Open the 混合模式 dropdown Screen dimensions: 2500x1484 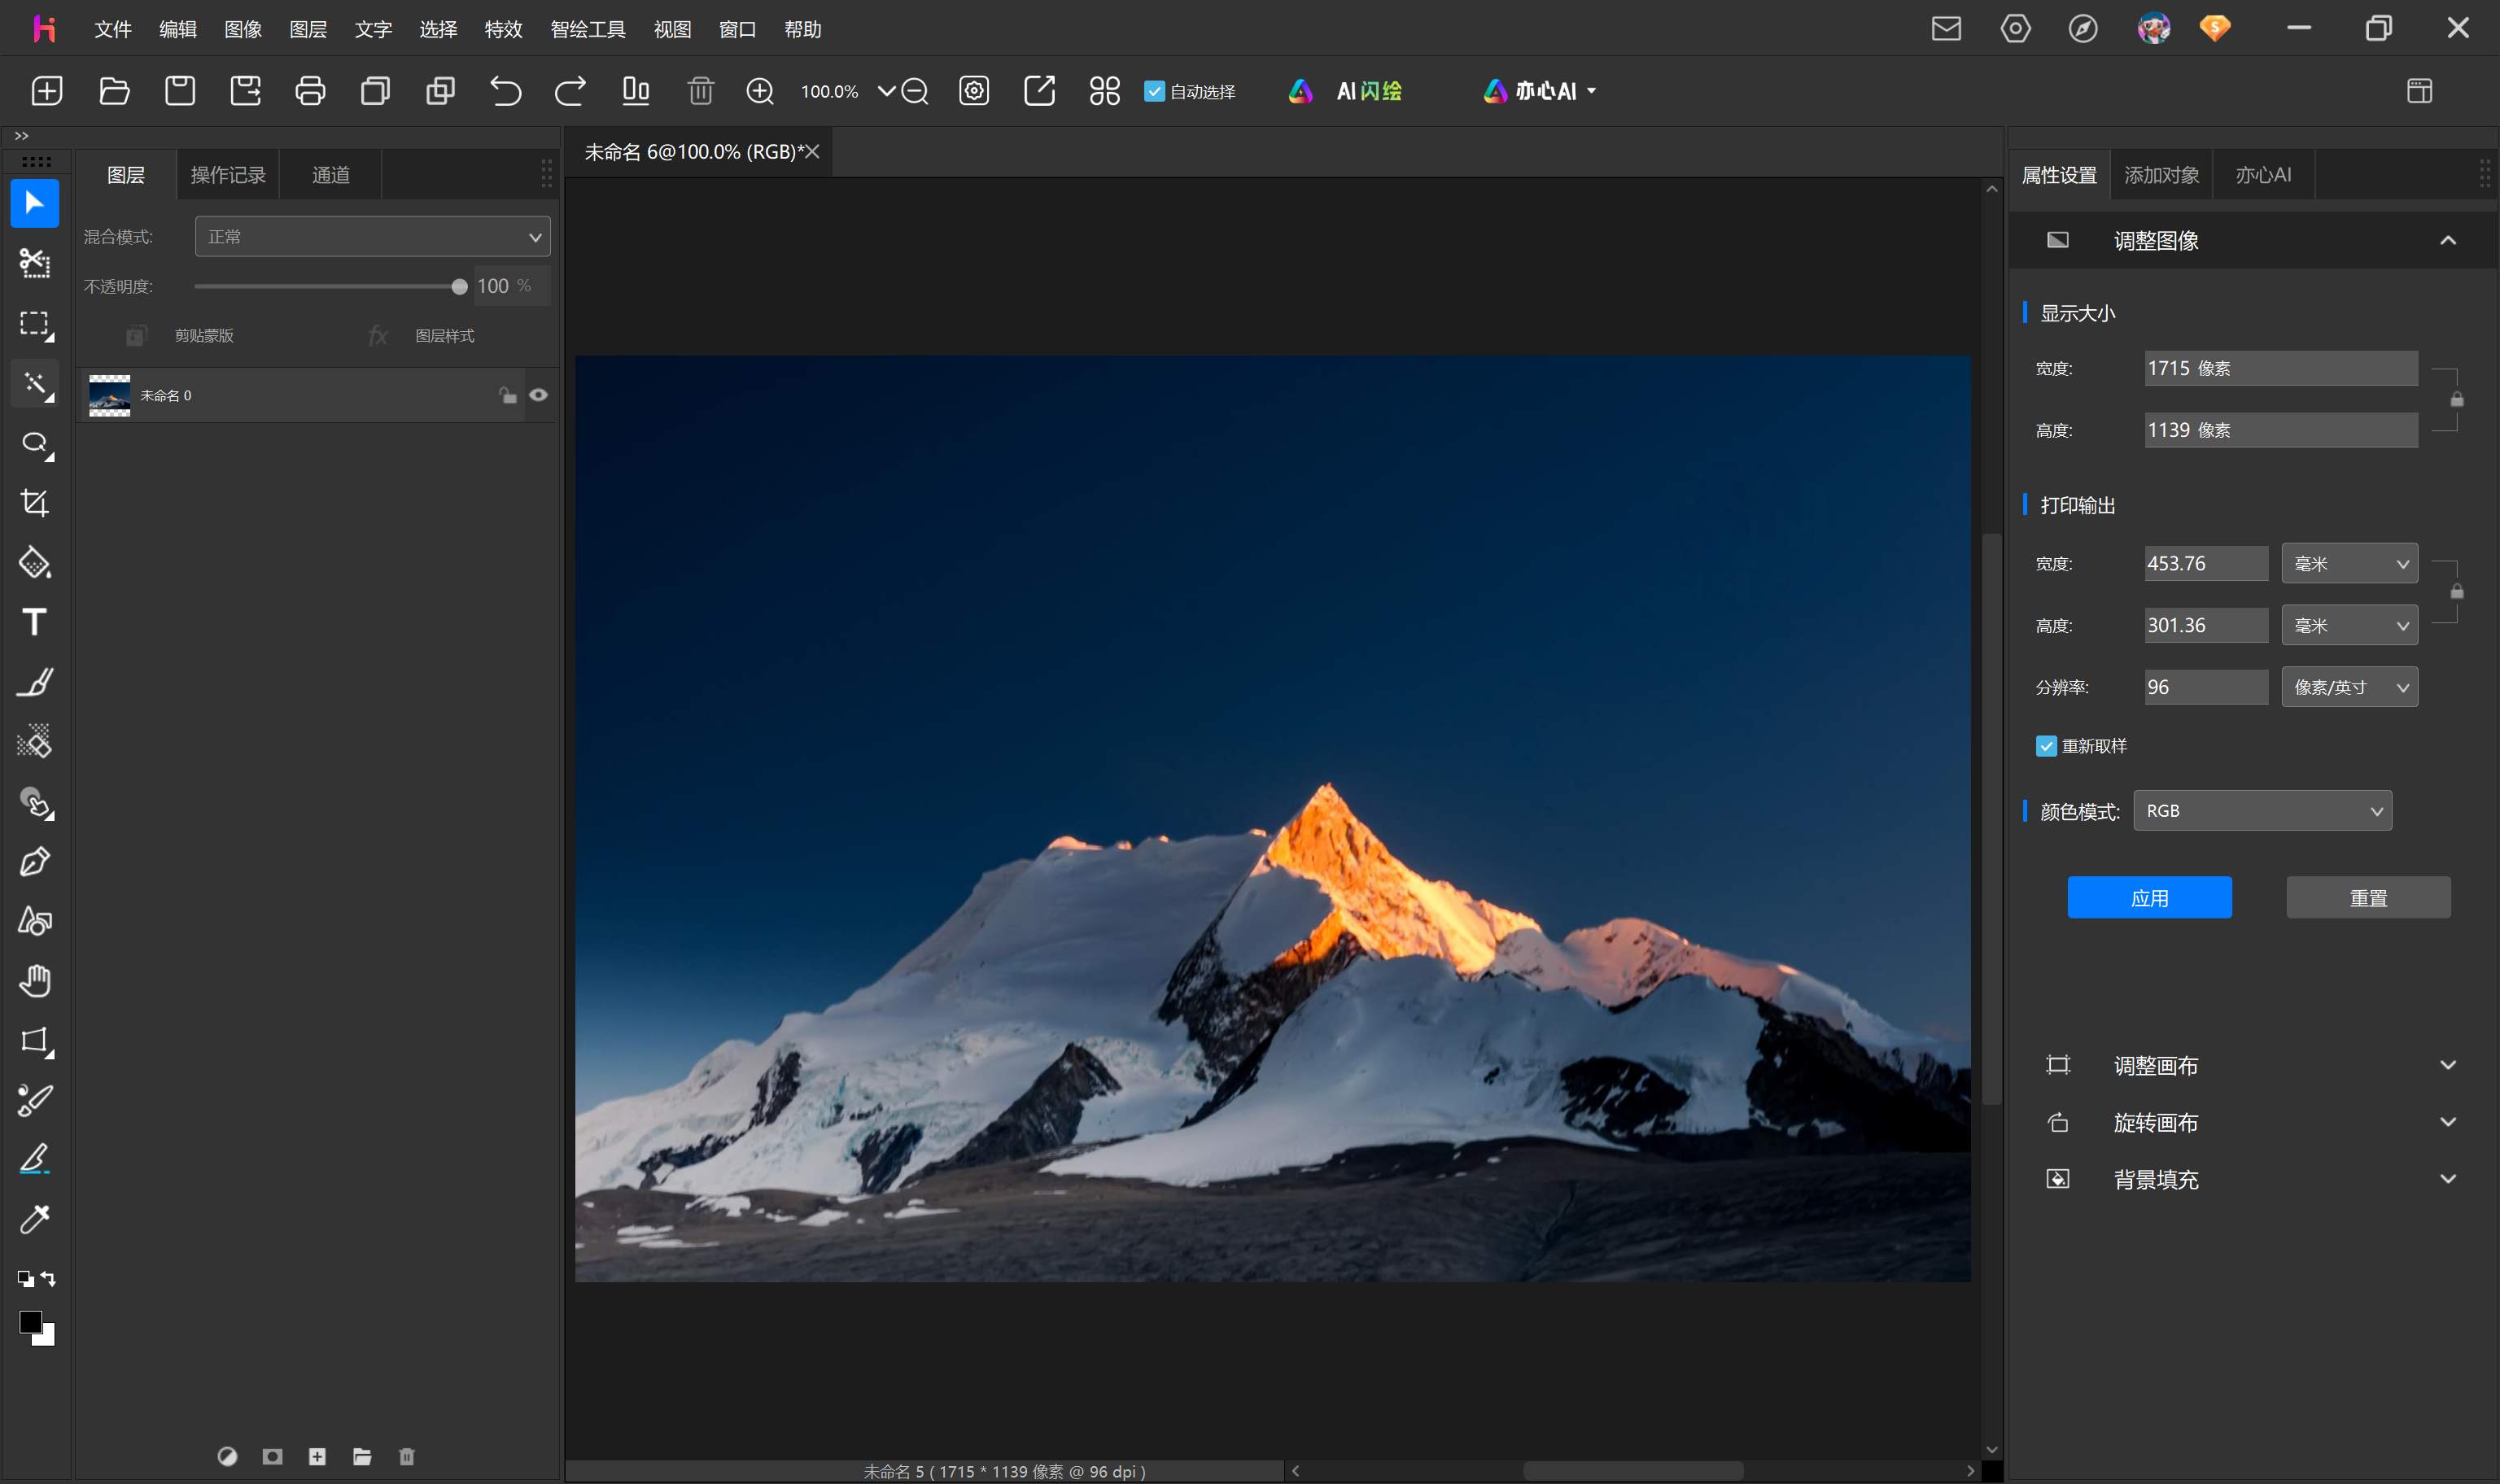[x=372, y=237]
